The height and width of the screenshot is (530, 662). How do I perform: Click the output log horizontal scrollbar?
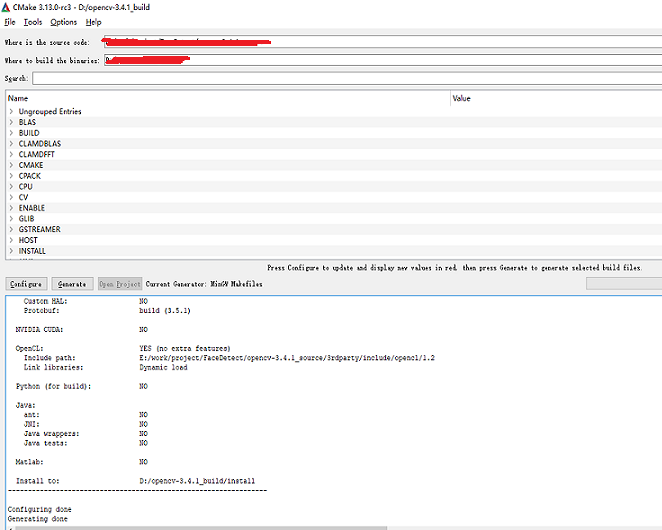point(201,528)
